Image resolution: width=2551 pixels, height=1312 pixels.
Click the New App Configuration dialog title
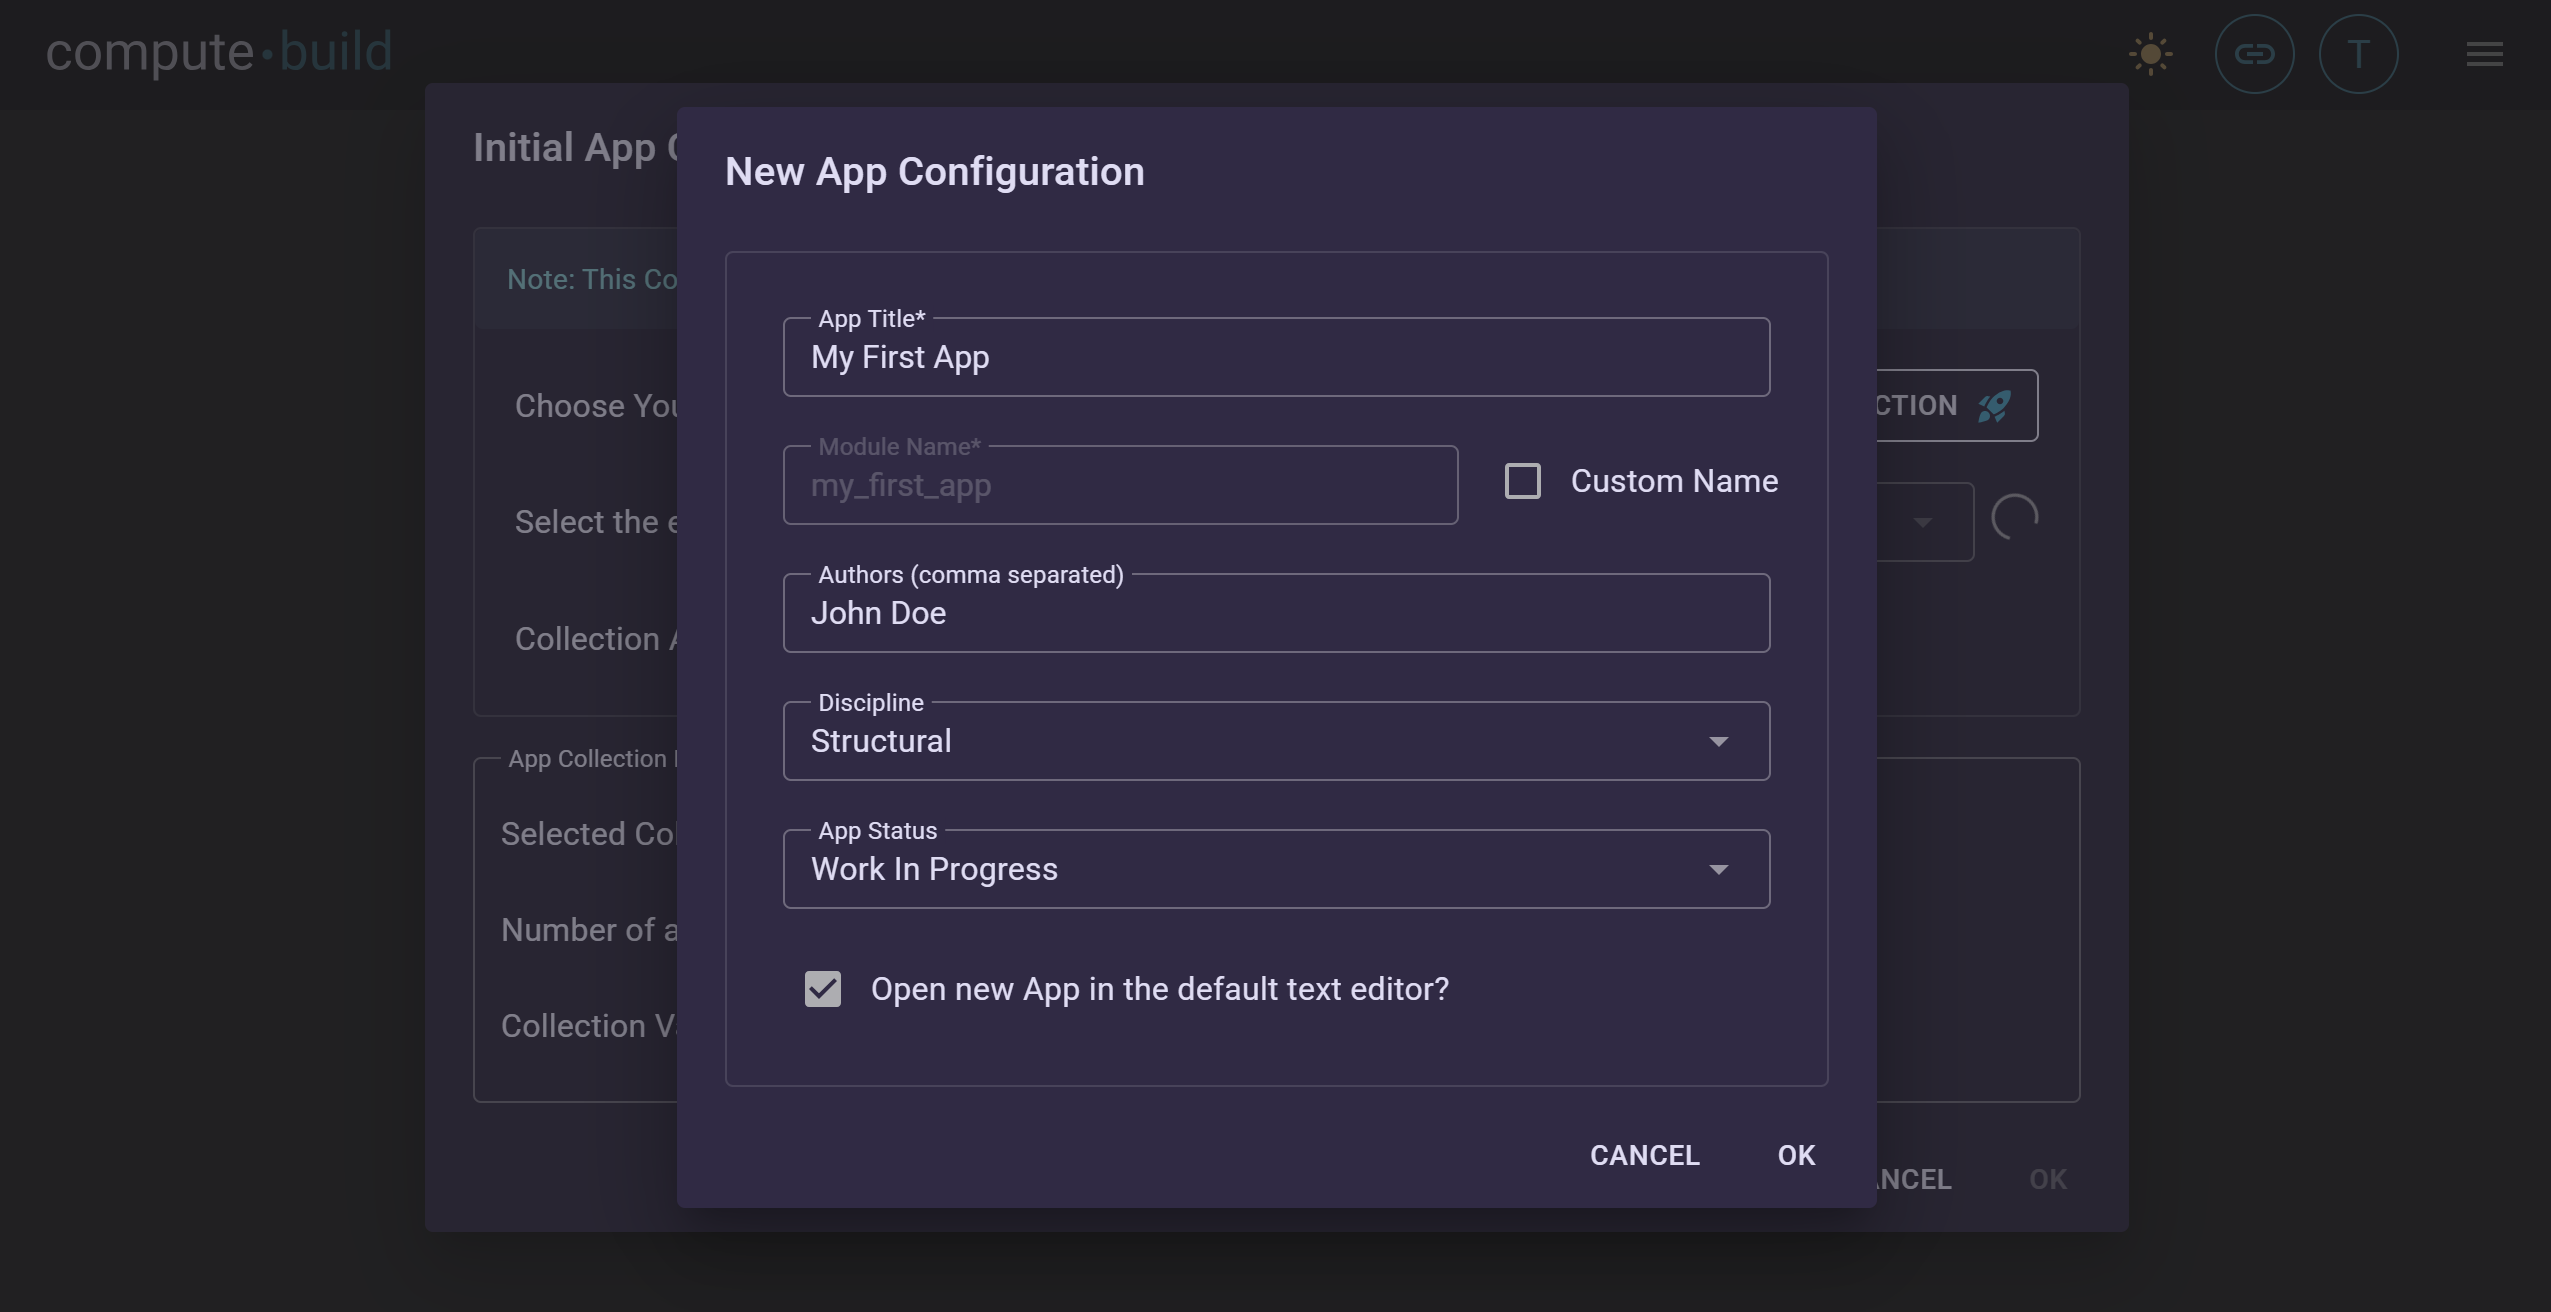(933, 171)
